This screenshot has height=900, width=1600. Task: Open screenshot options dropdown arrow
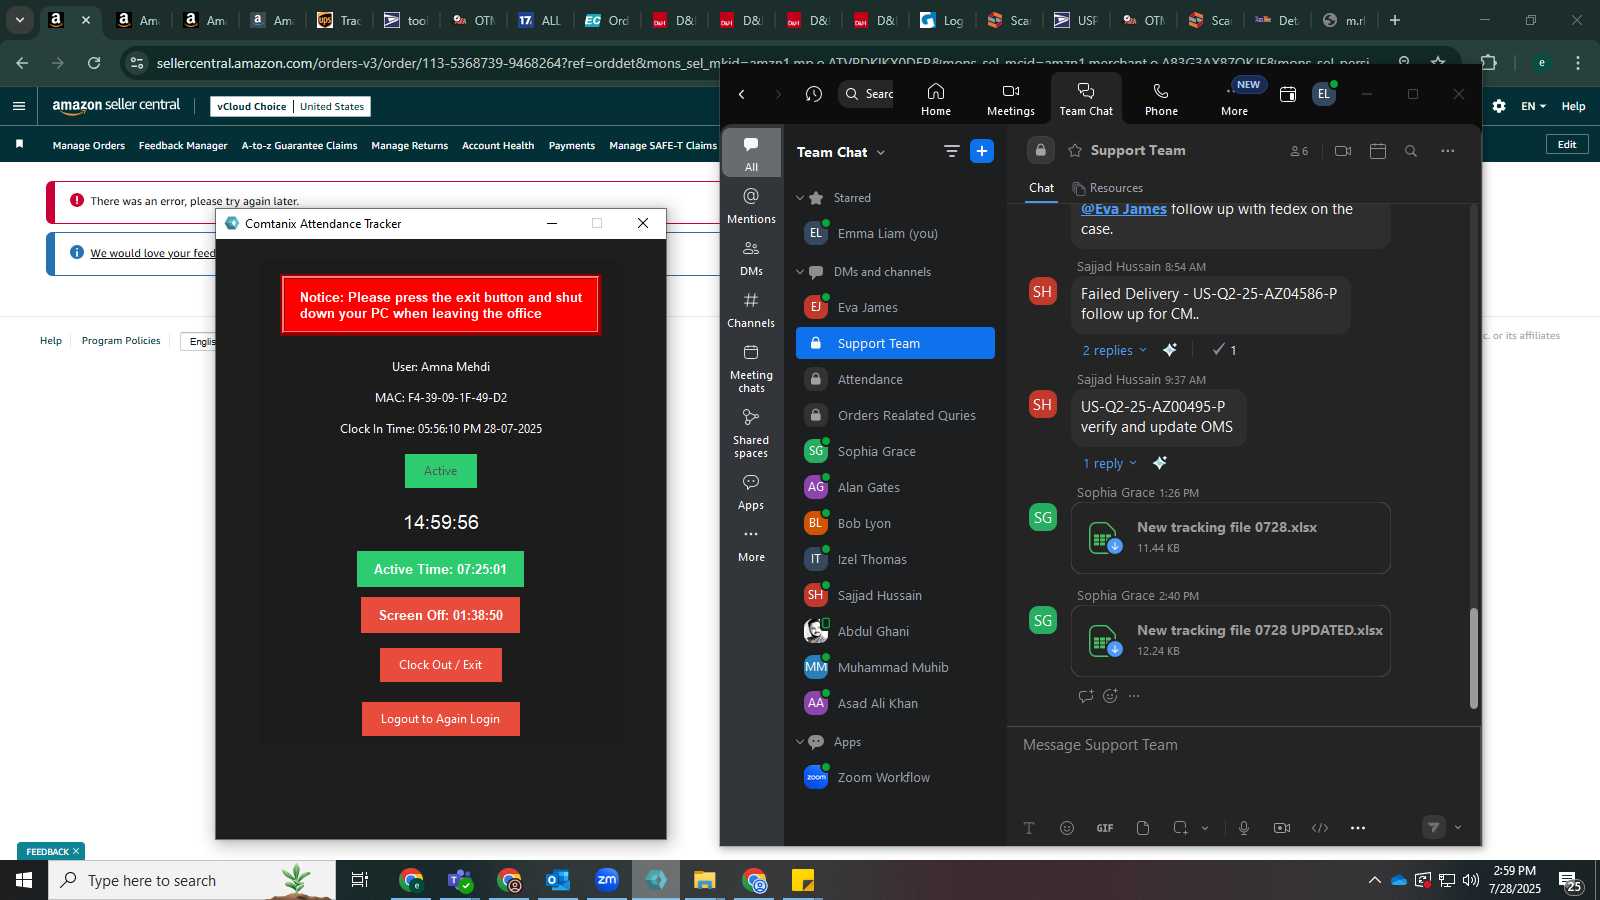tap(1205, 828)
